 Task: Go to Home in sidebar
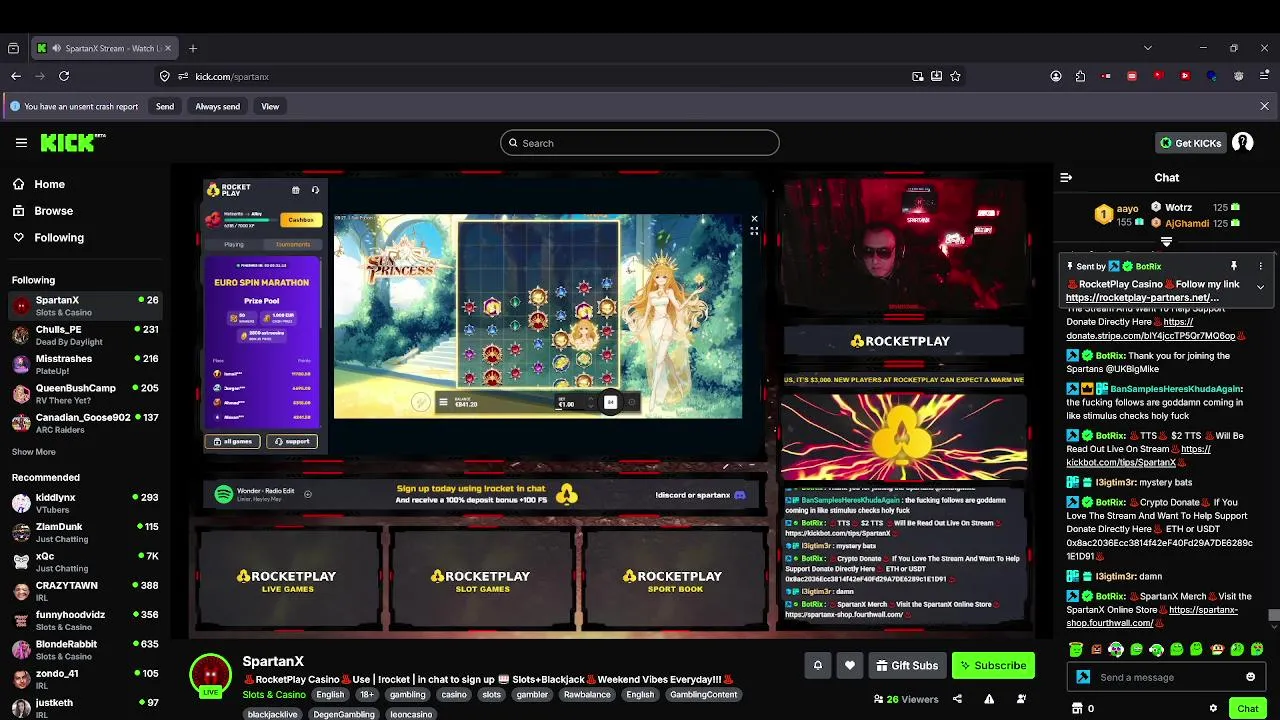[49, 184]
